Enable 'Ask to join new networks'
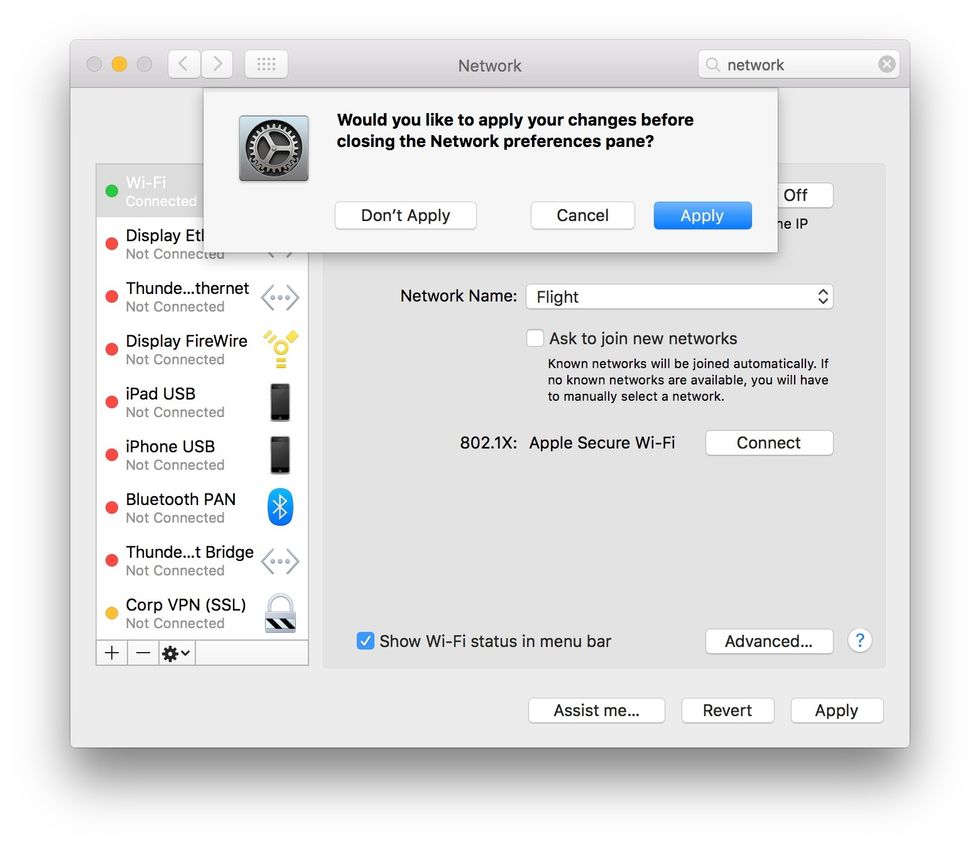 pos(535,338)
